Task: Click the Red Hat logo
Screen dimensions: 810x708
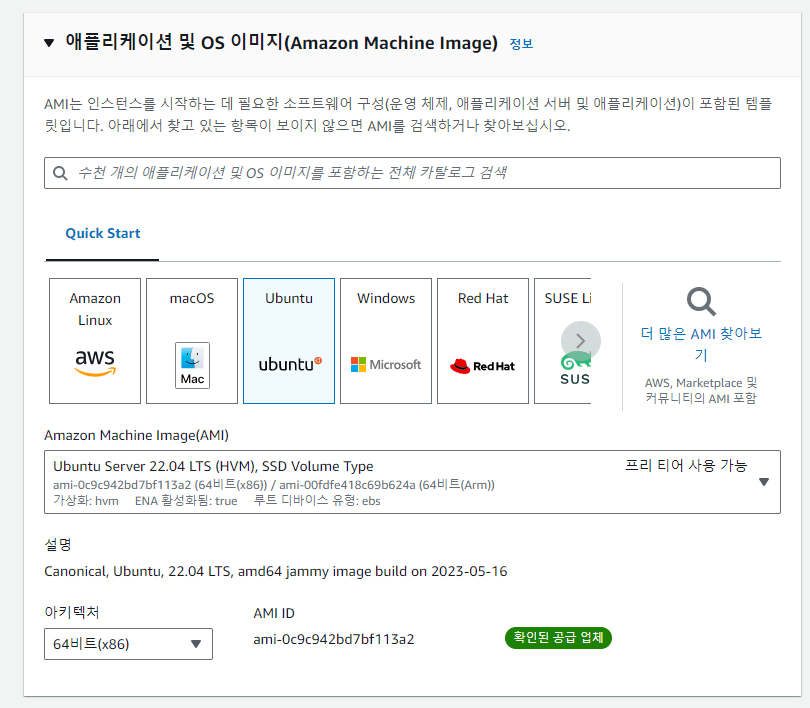Action: point(482,366)
